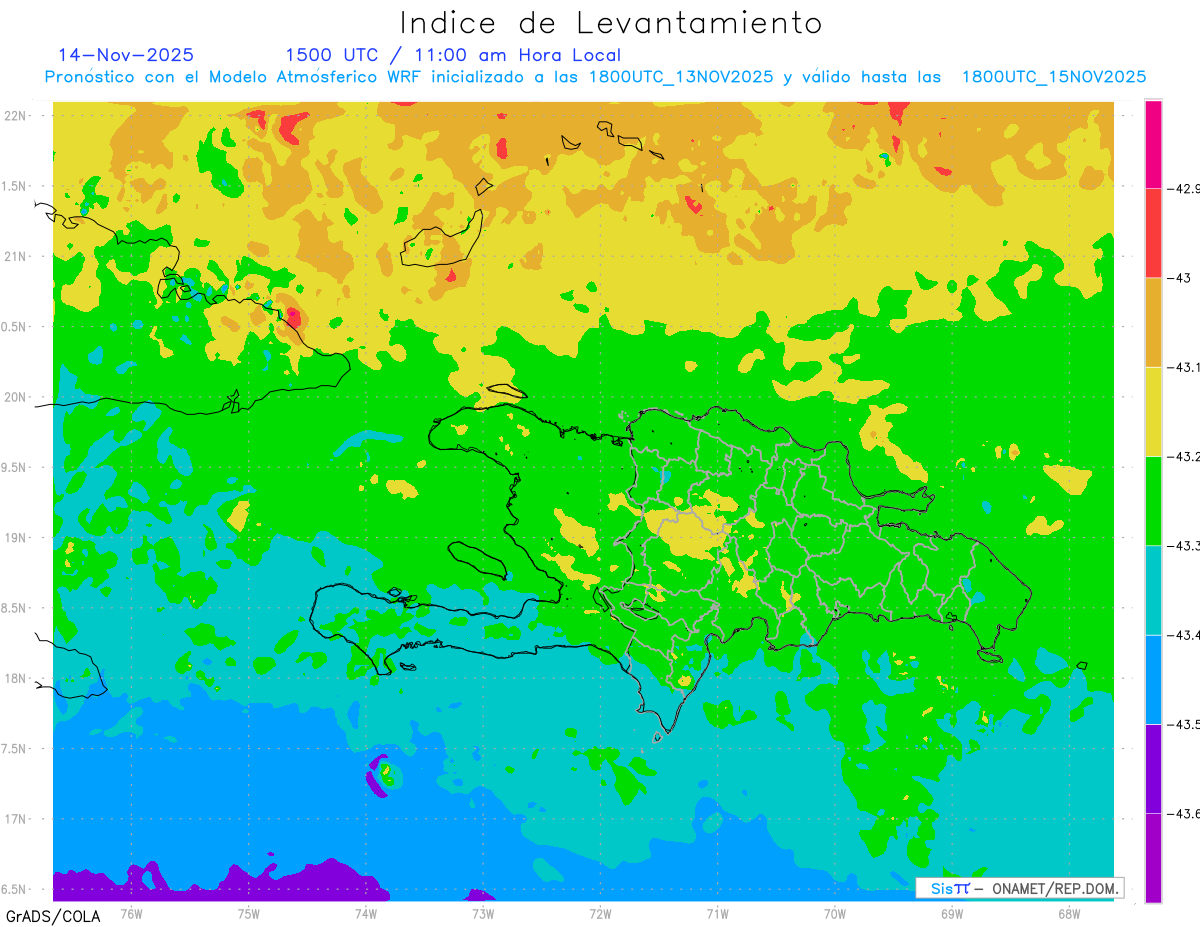Select the magenta swatch at the top of the color bar
Image resolution: width=1200 pixels, height=927 pixels.
tap(1153, 144)
